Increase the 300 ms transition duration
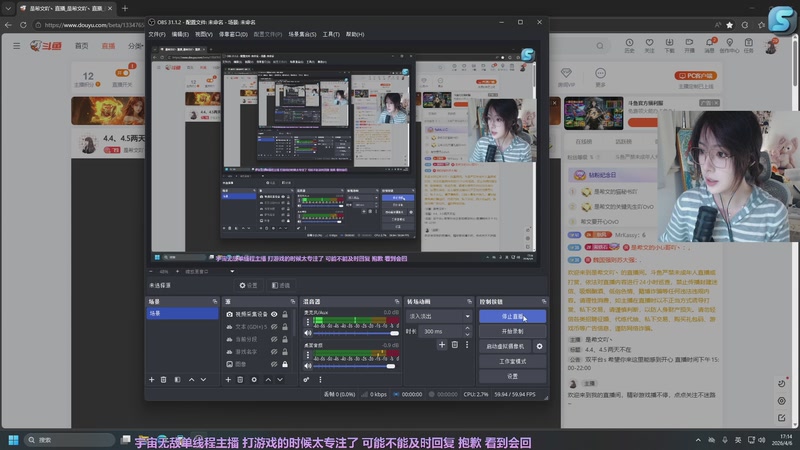The image size is (800, 450). tap(467, 329)
